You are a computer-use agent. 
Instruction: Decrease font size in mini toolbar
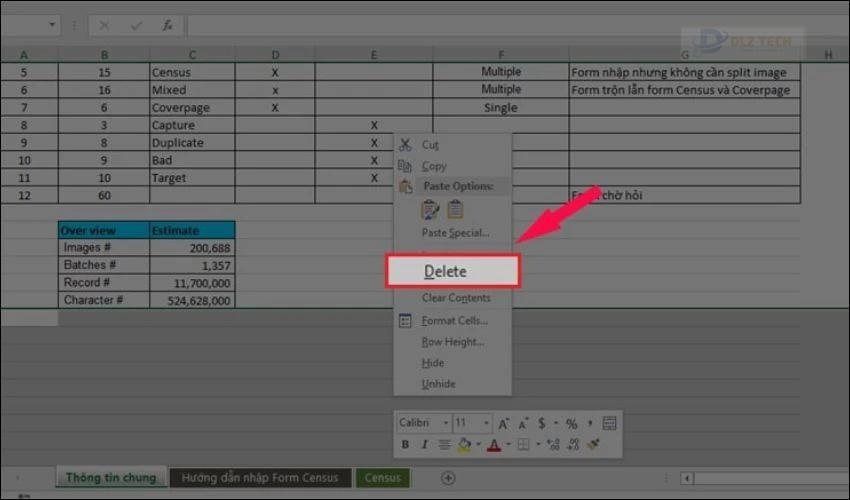[523, 424]
